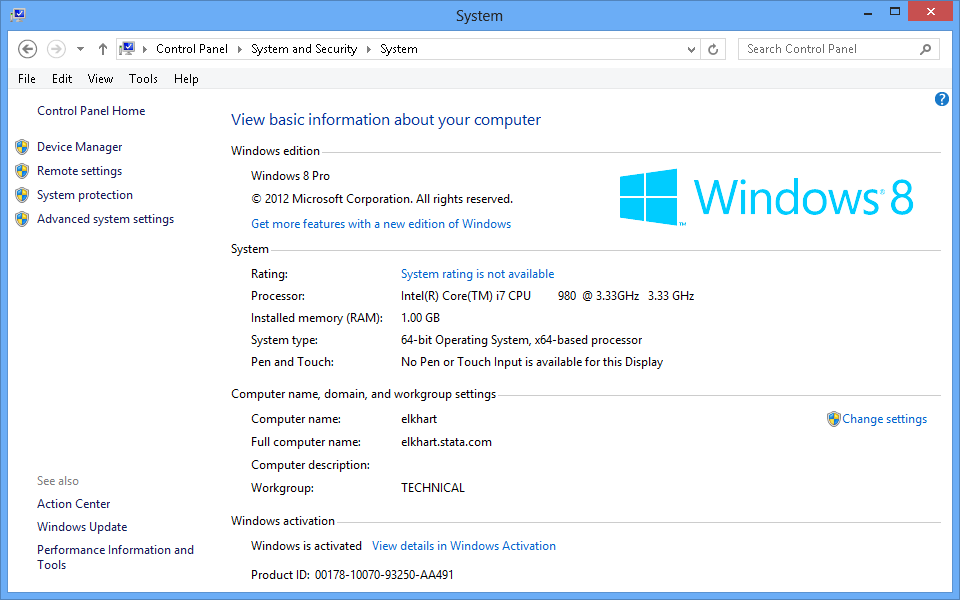Select the Windows 8 Pro edition text
Screen dimensions: 960x600
point(290,176)
